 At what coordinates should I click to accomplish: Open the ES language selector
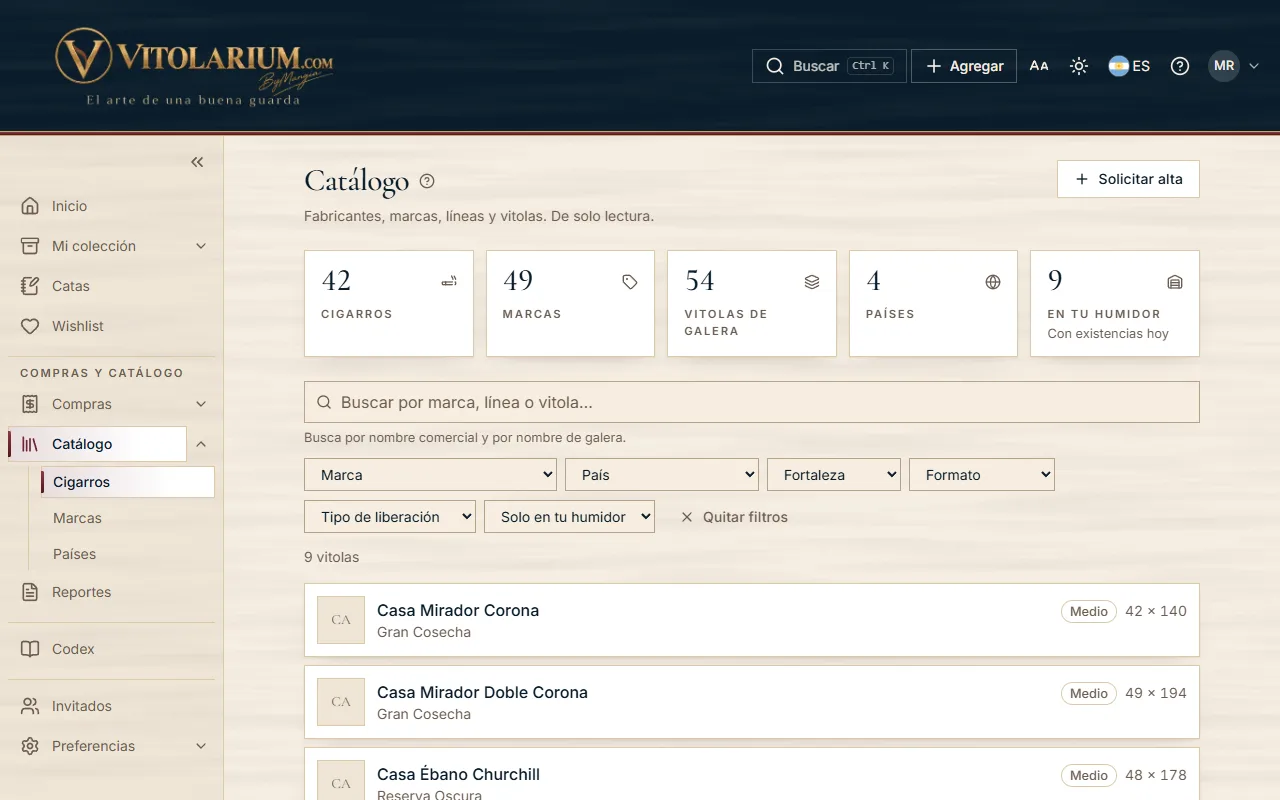(x=1129, y=66)
